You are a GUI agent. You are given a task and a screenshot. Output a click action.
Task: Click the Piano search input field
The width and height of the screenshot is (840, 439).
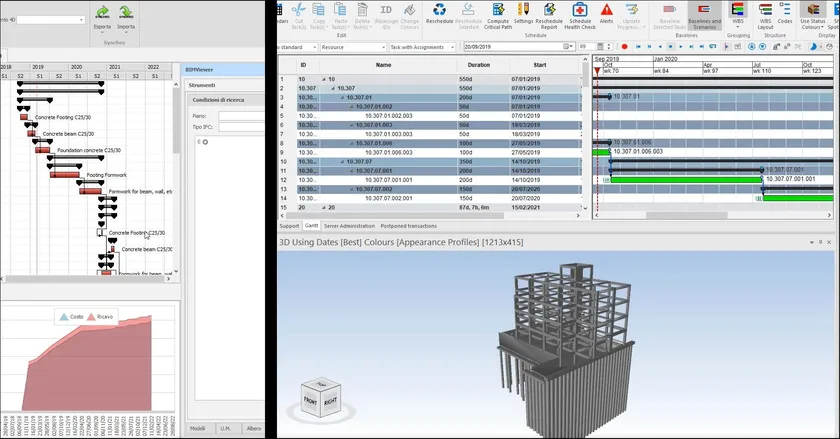[x=240, y=116]
